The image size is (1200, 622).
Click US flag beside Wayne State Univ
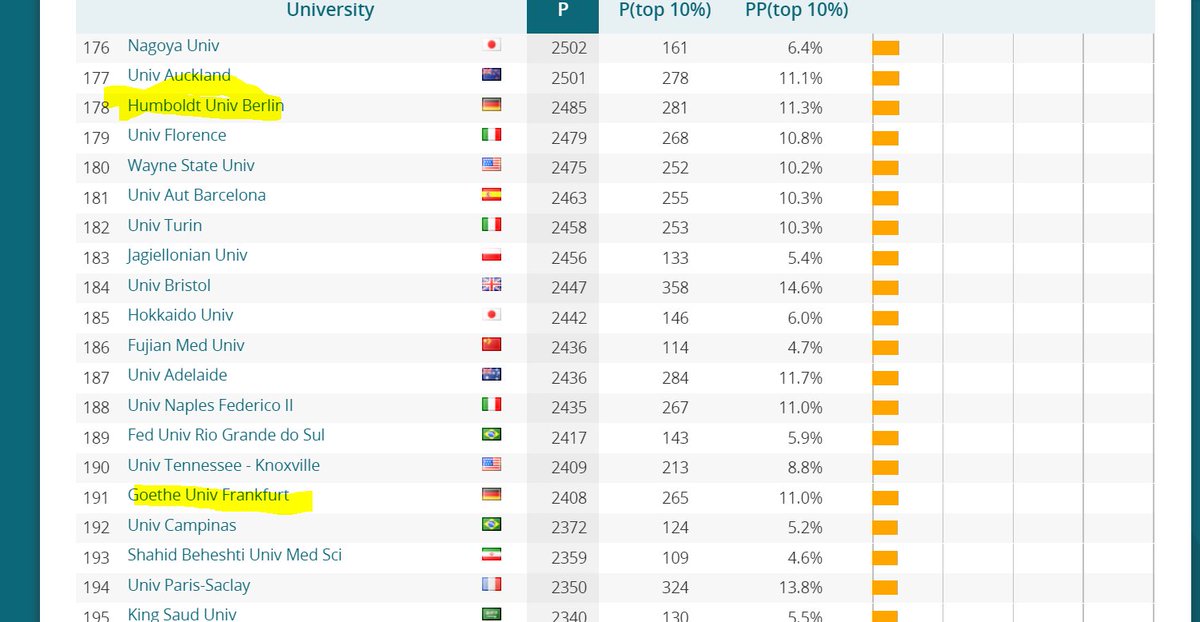(x=491, y=165)
